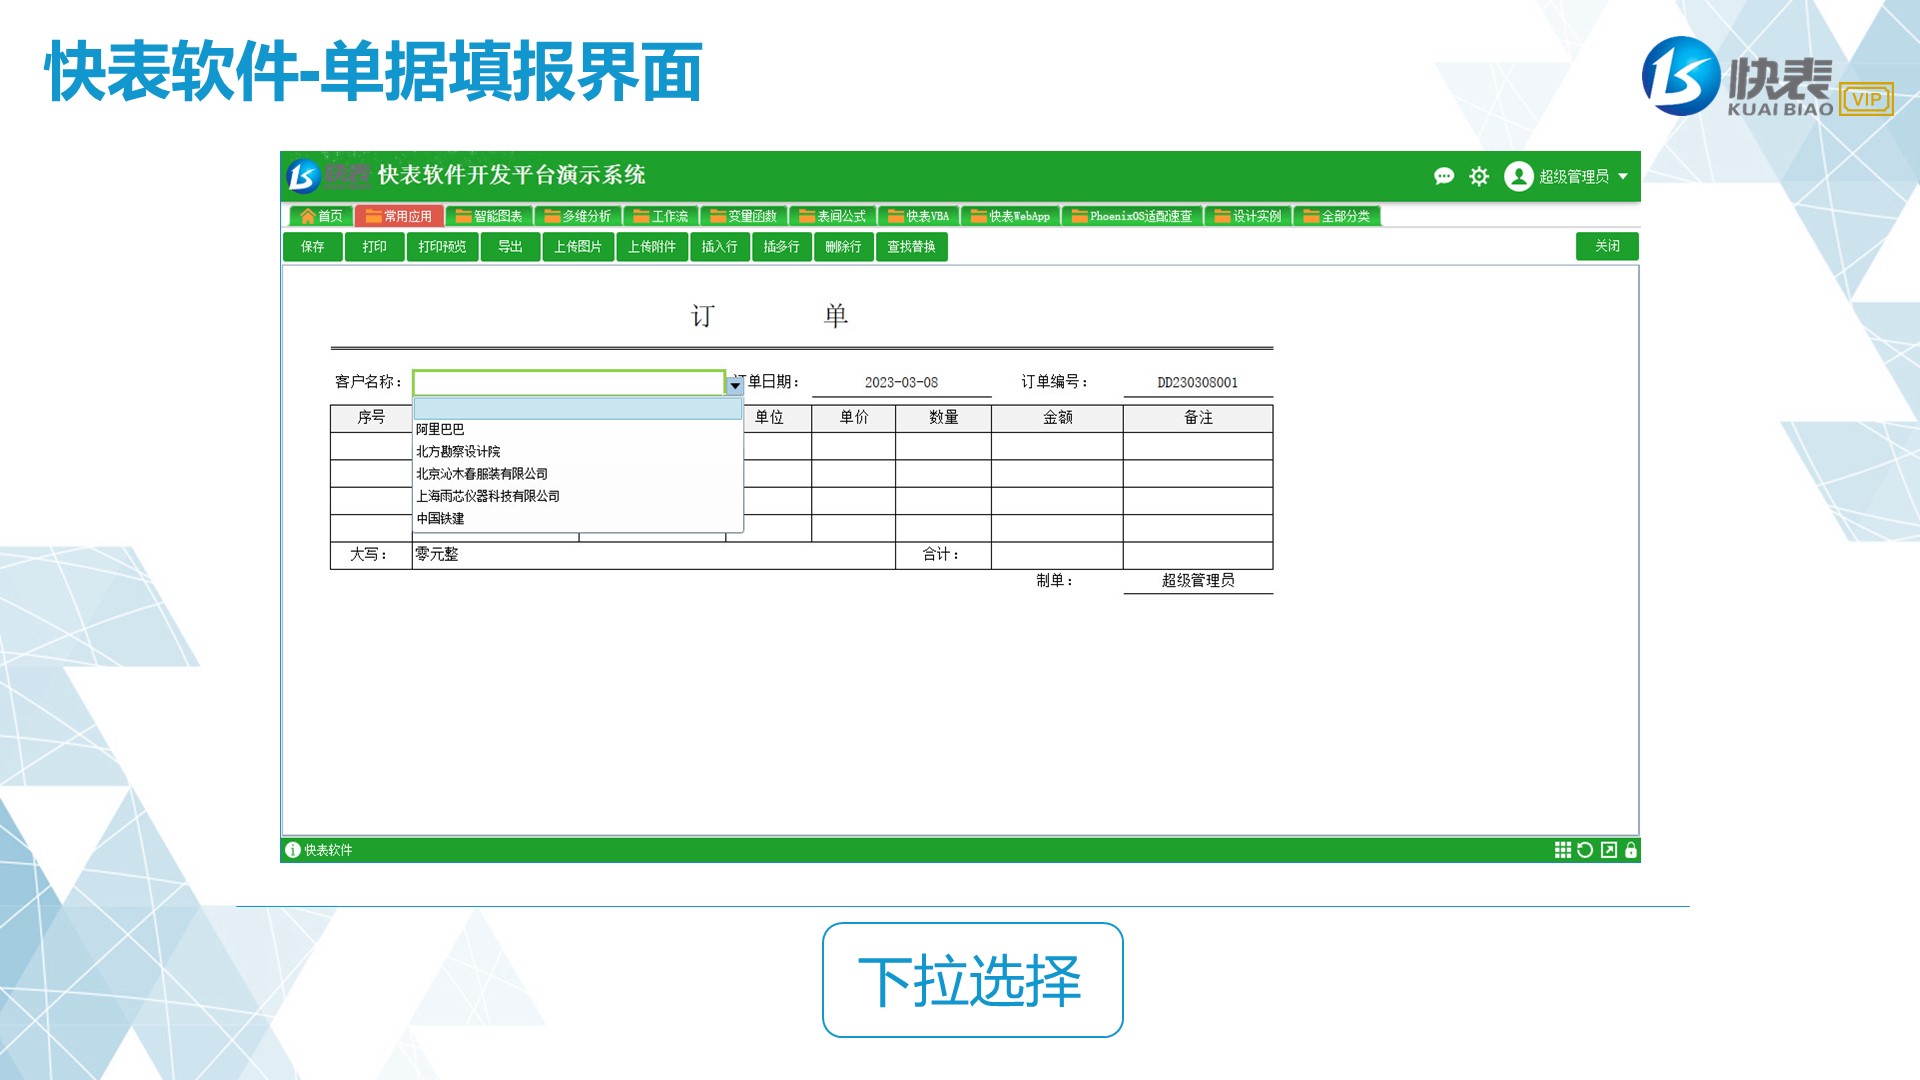Click 上传图片 button

[578, 247]
